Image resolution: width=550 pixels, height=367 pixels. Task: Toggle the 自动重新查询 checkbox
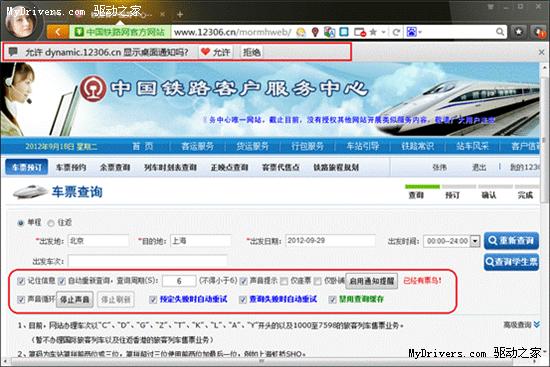(x=62, y=281)
